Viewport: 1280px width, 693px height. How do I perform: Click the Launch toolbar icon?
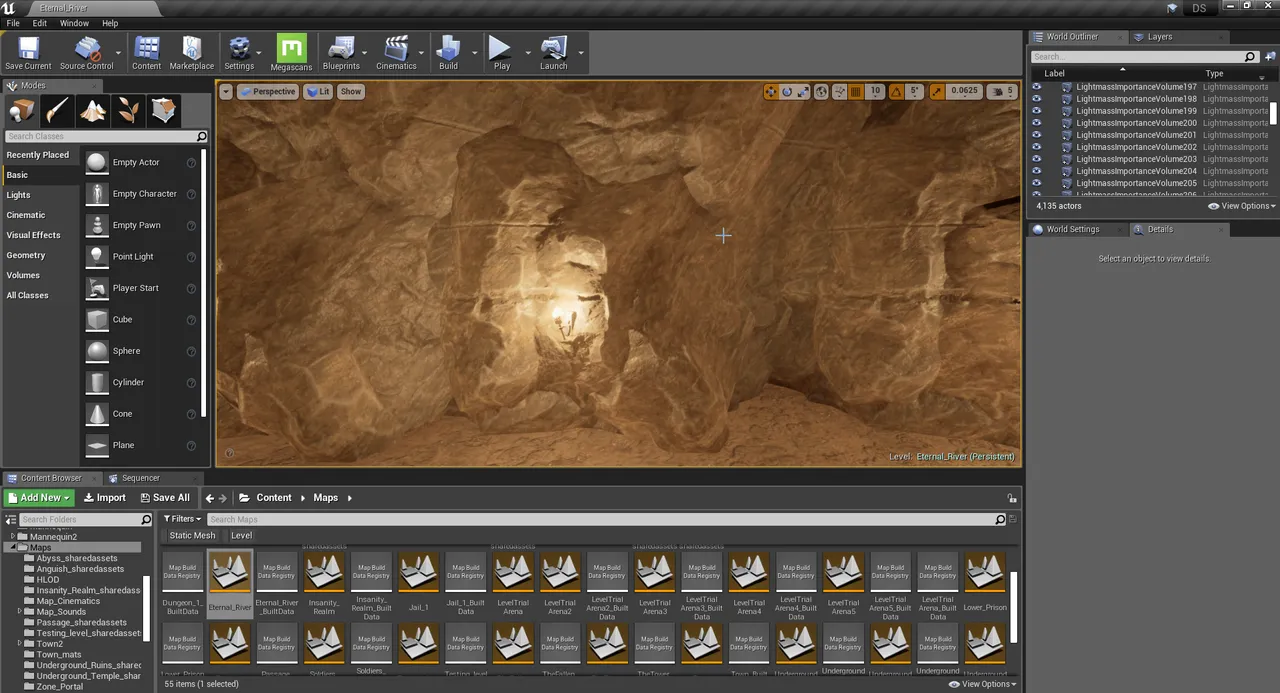[x=553, y=52]
